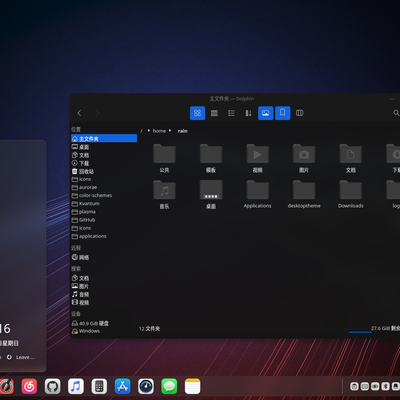Click the root slash in the breadcrumb
The height and width of the screenshot is (400, 400).
(x=141, y=131)
